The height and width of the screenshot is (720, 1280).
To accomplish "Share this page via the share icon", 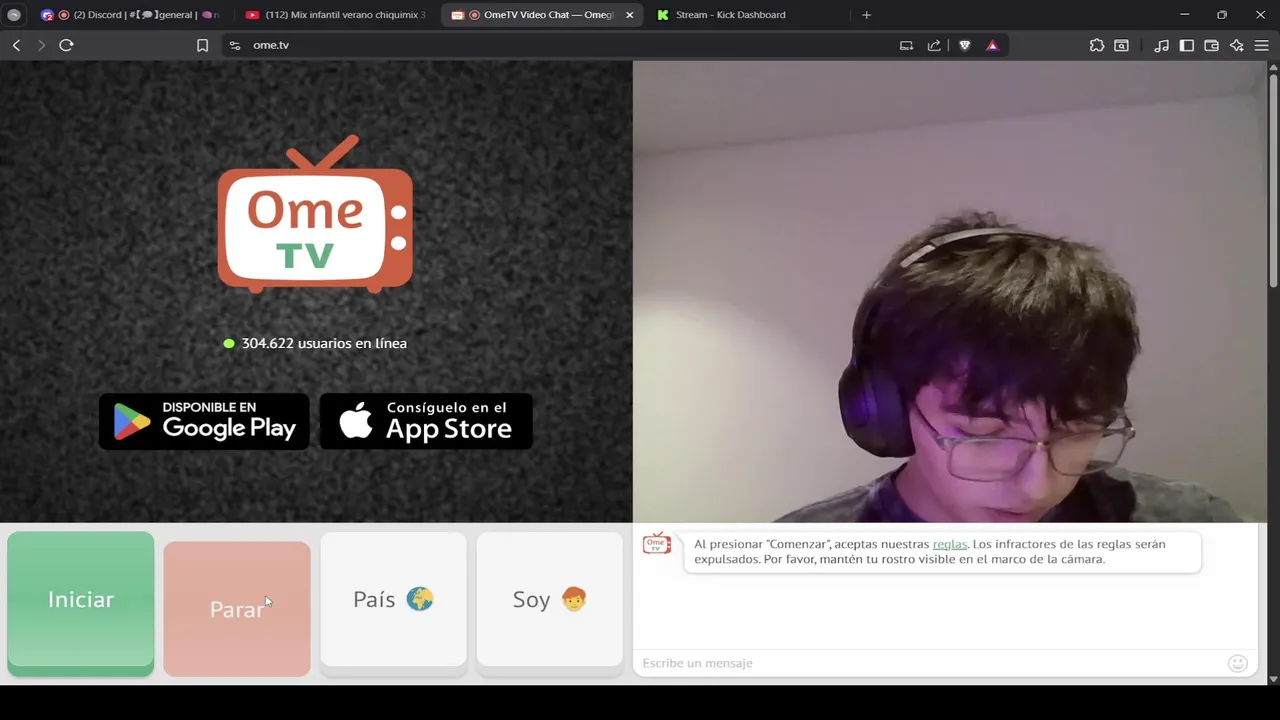I will [934, 45].
